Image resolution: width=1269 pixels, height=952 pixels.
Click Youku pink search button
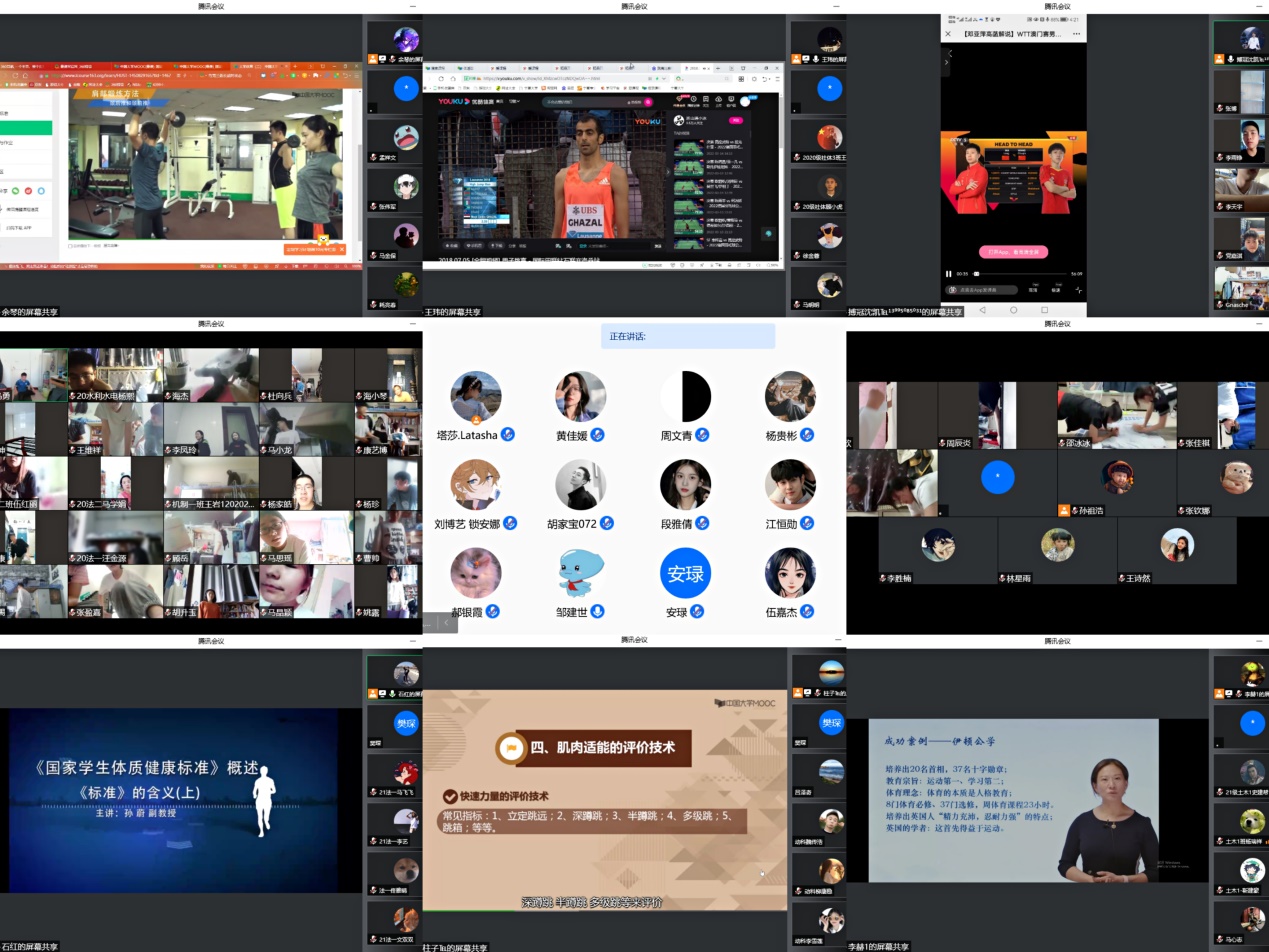coord(647,102)
